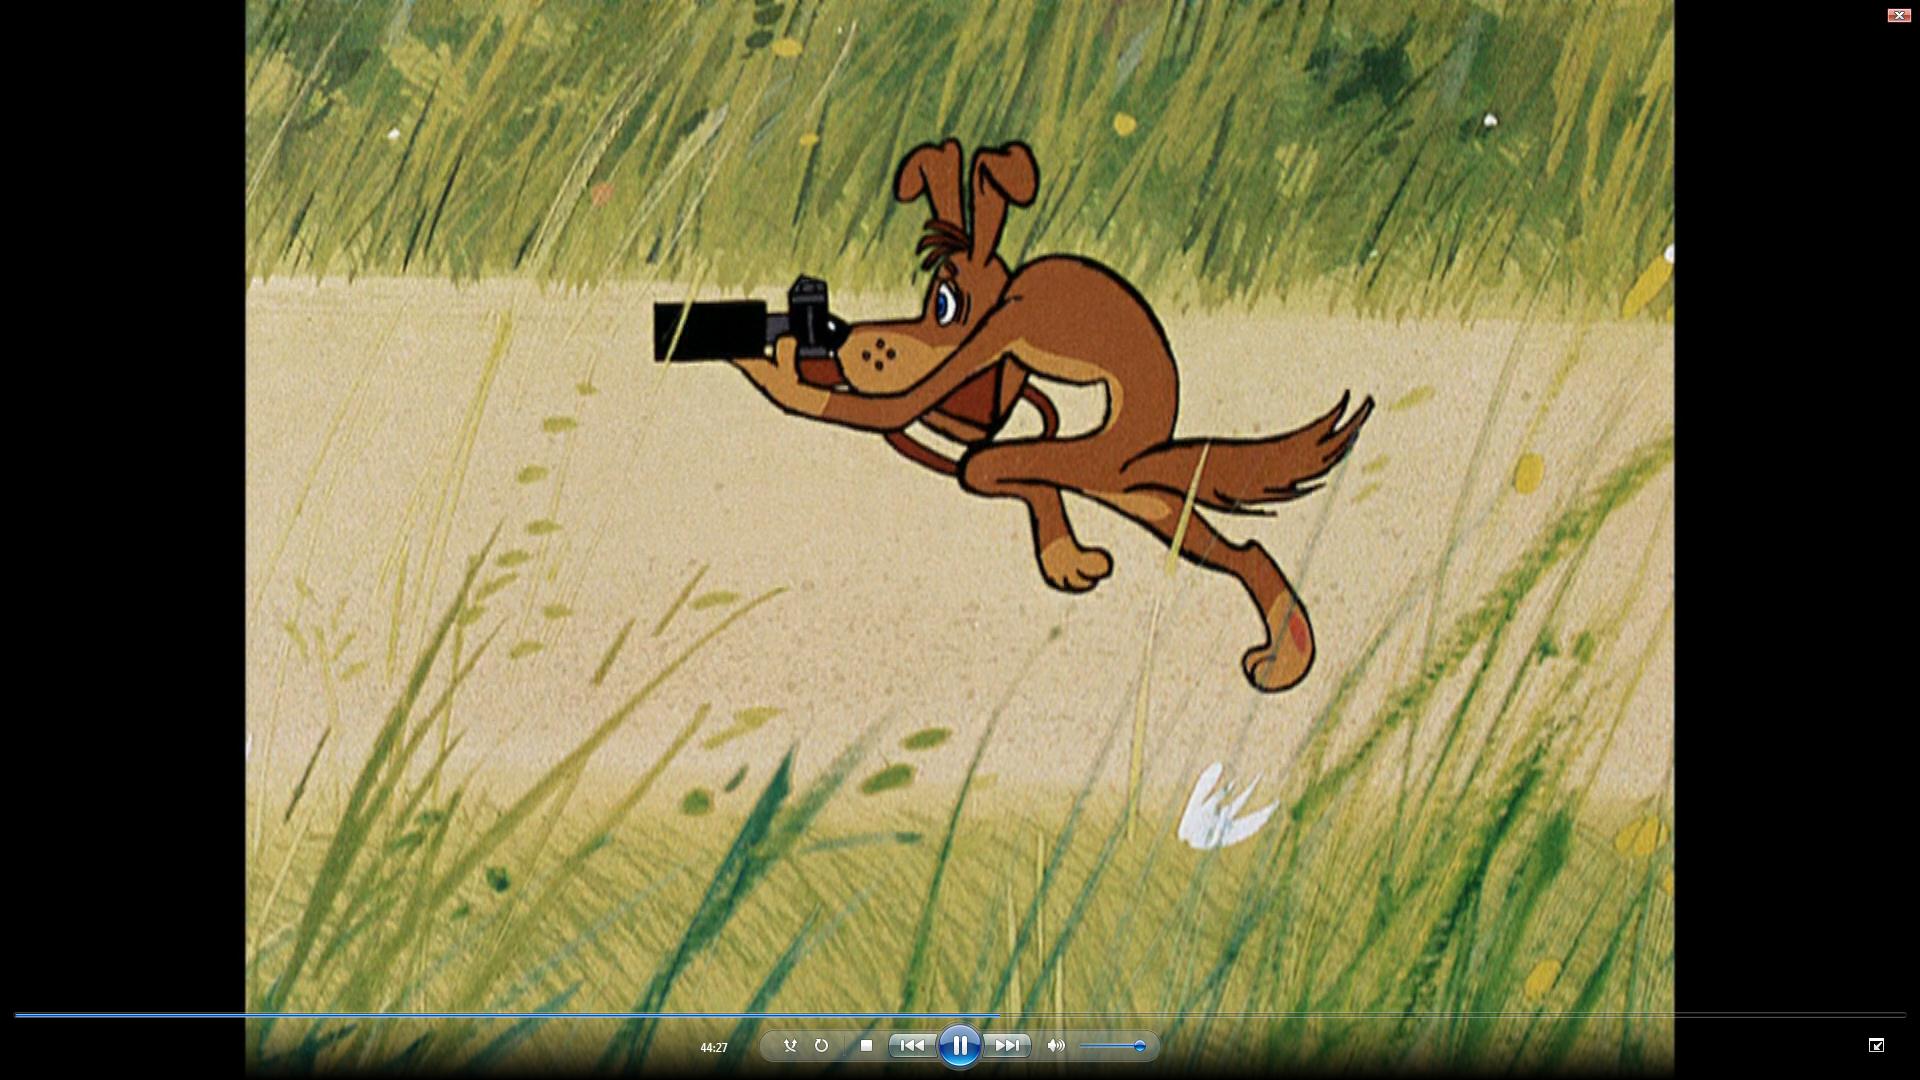Click the black letterbox area left of video
Screen dimensions: 1920x1080
click(120, 500)
